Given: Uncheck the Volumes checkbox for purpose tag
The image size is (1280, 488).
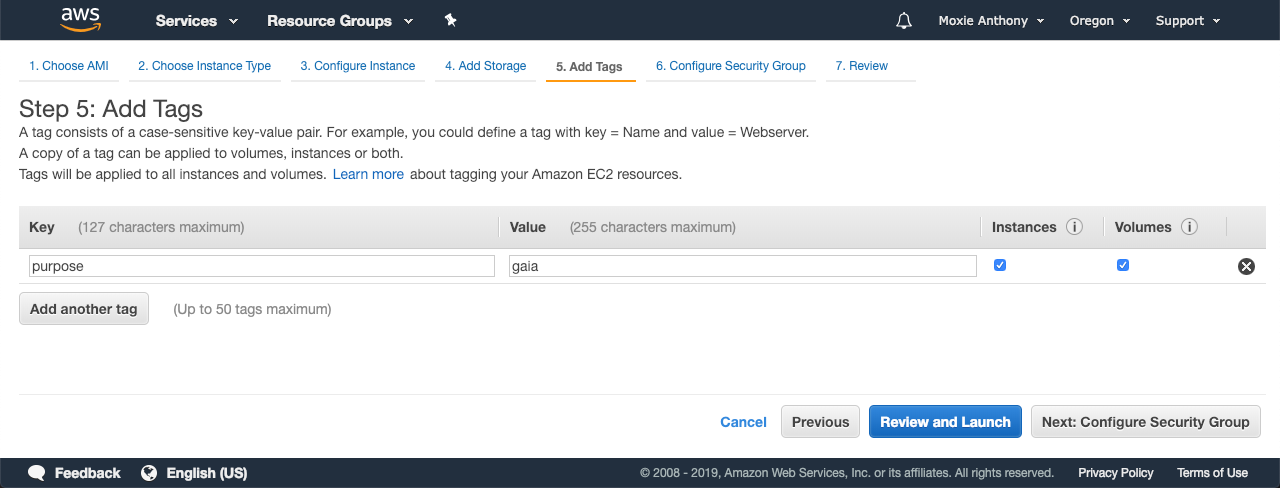Looking at the screenshot, I should (x=1123, y=265).
